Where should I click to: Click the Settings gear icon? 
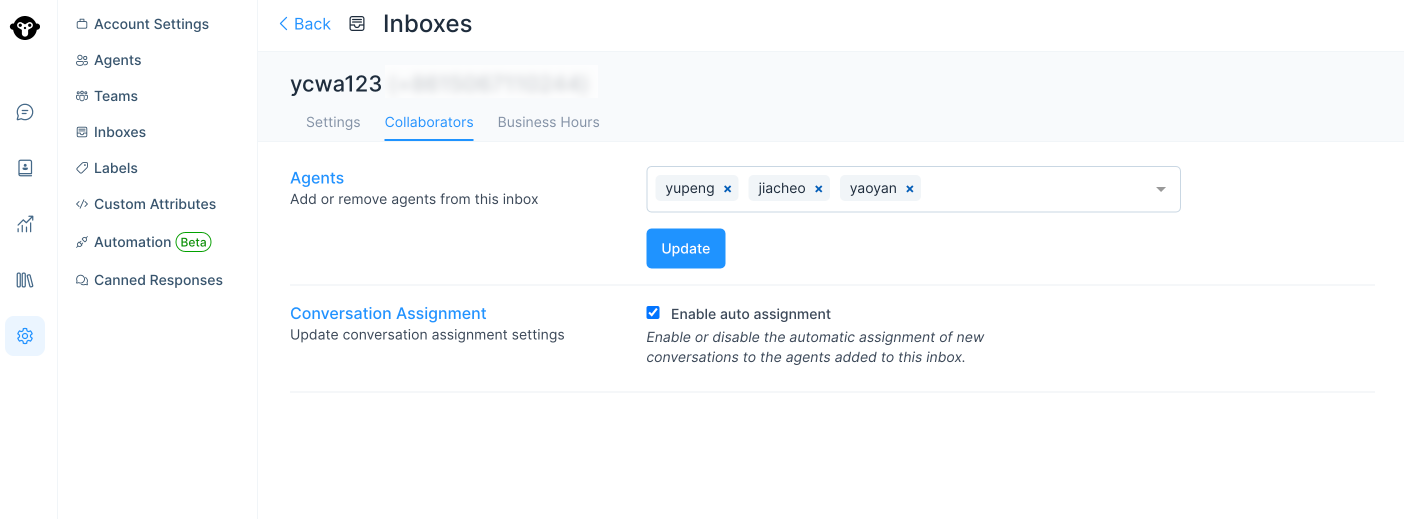click(x=25, y=336)
